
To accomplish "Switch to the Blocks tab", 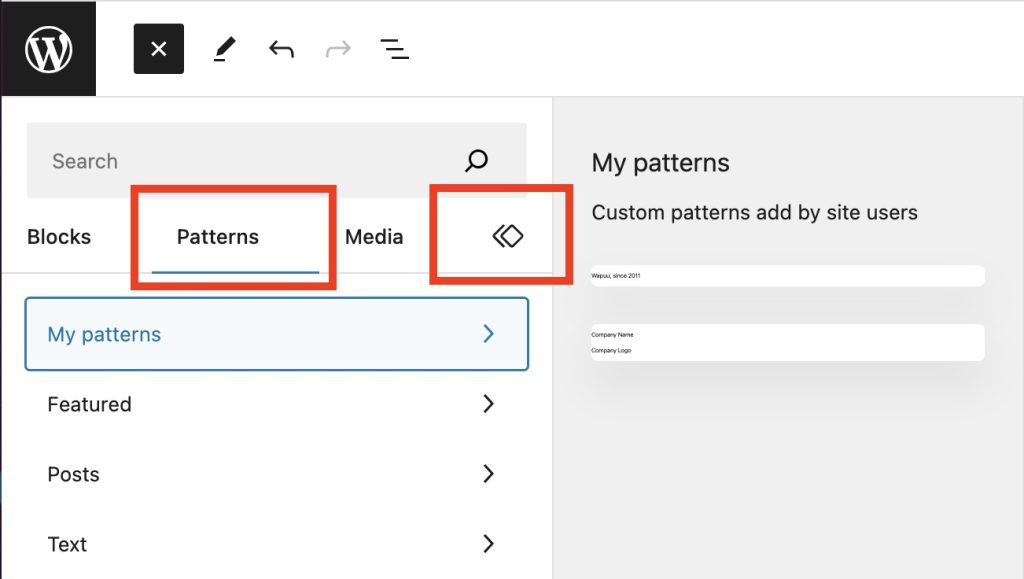I will [x=58, y=236].
